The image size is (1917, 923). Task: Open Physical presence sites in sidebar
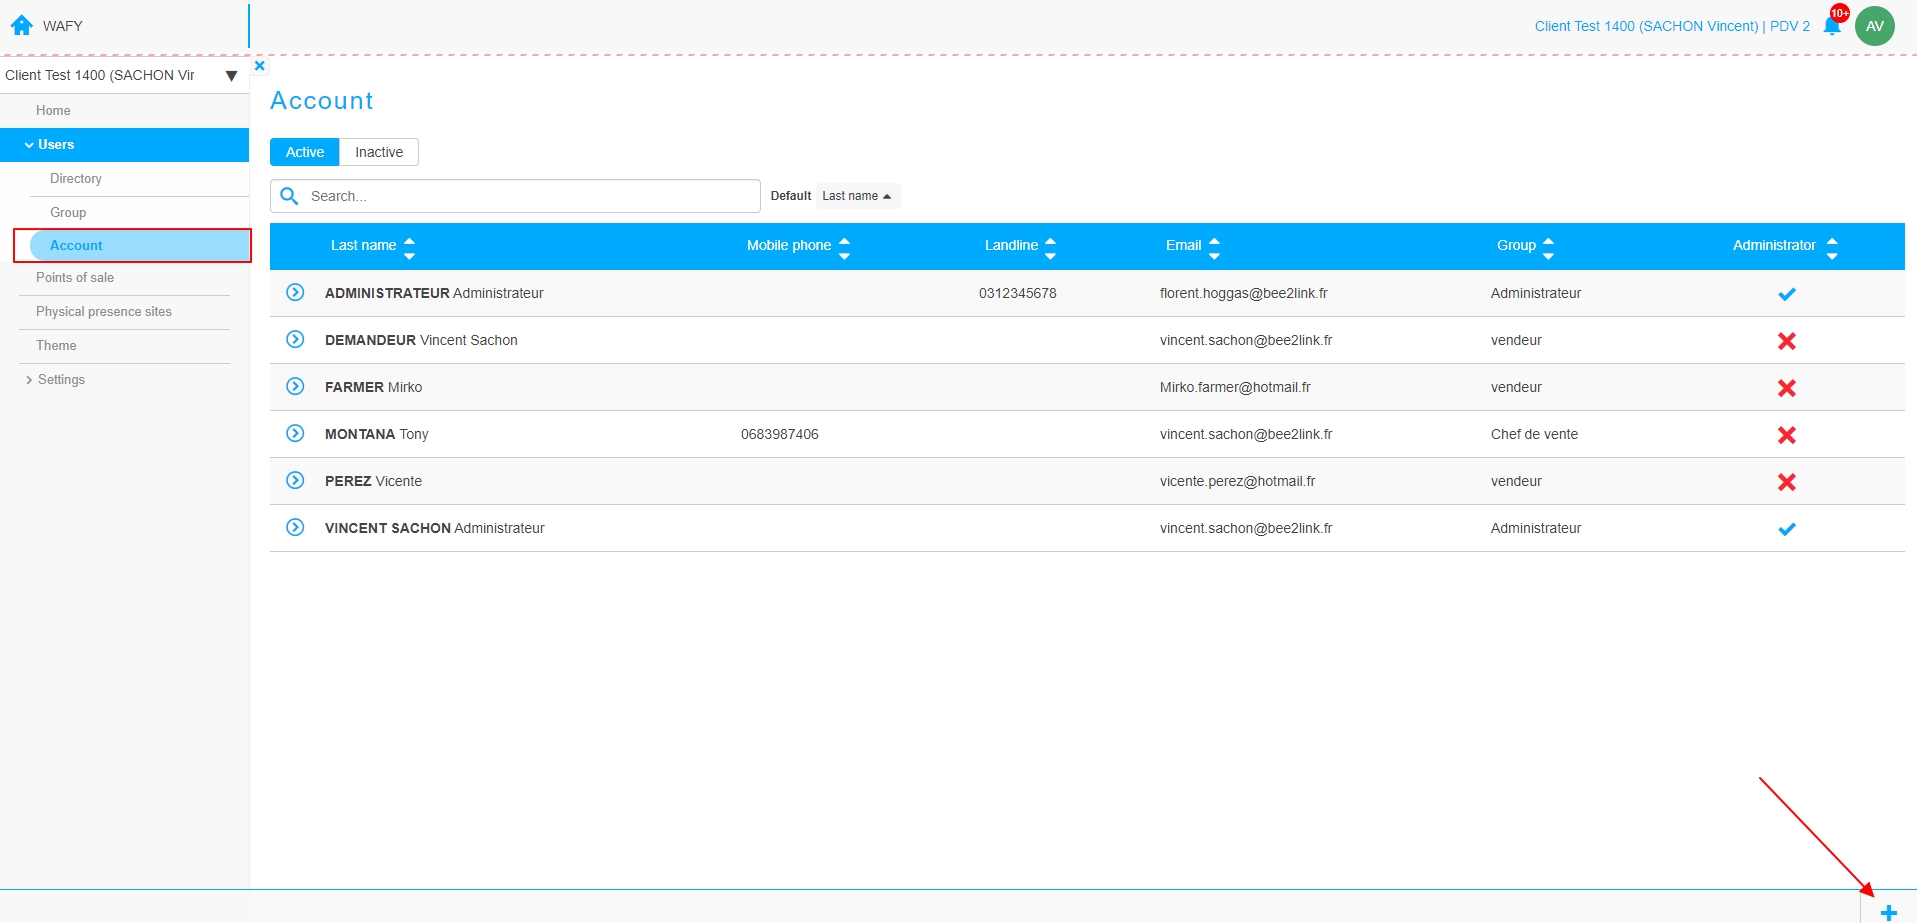[x=104, y=312]
